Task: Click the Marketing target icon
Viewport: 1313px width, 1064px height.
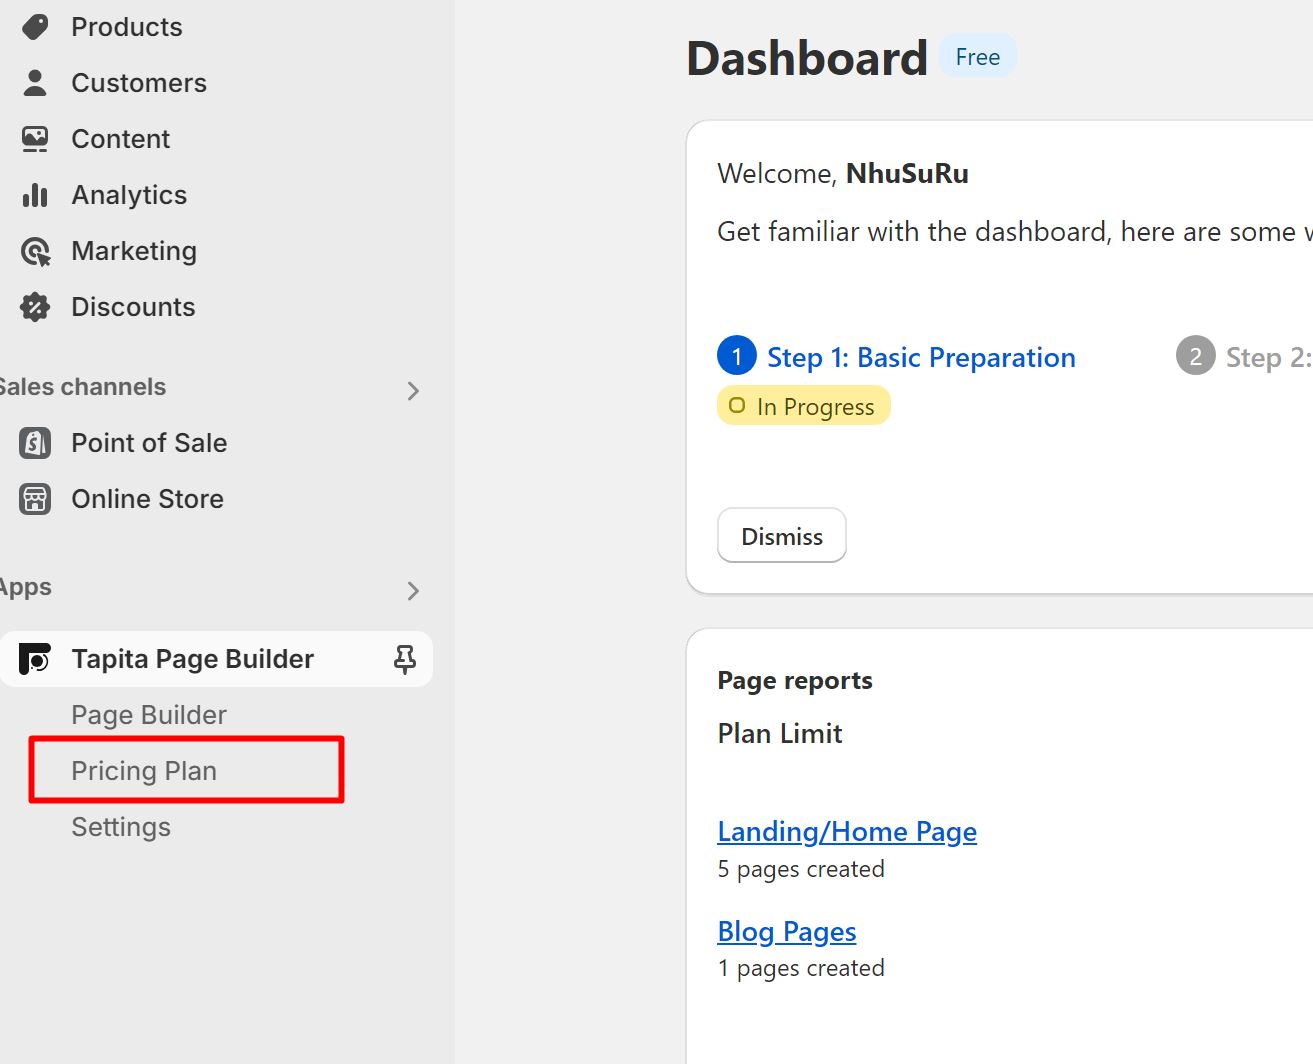Action: [35, 251]
